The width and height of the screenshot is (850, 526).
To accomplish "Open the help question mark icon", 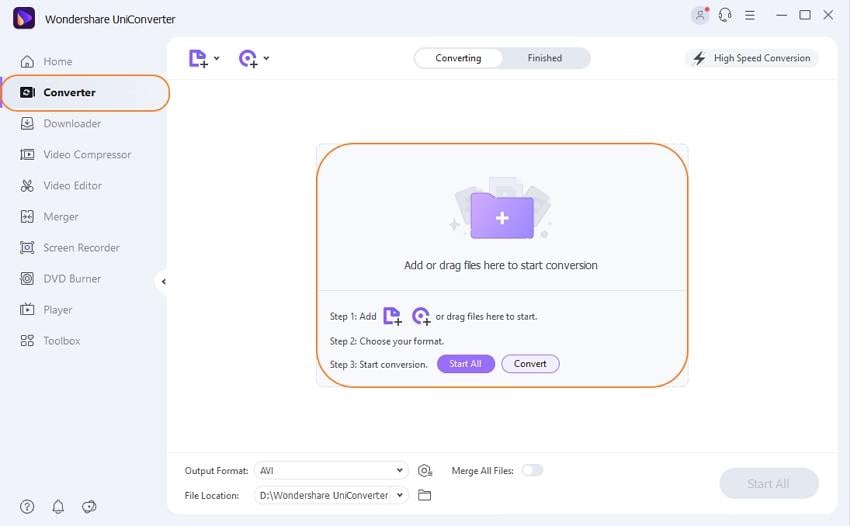I will click(27, 506).
